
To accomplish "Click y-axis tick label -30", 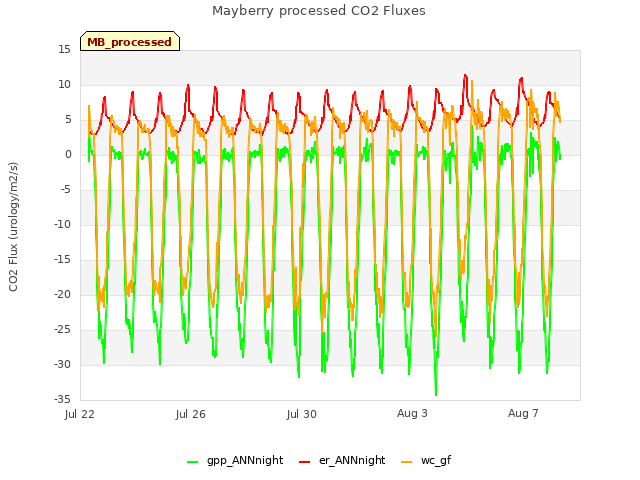I will point(63,364).
